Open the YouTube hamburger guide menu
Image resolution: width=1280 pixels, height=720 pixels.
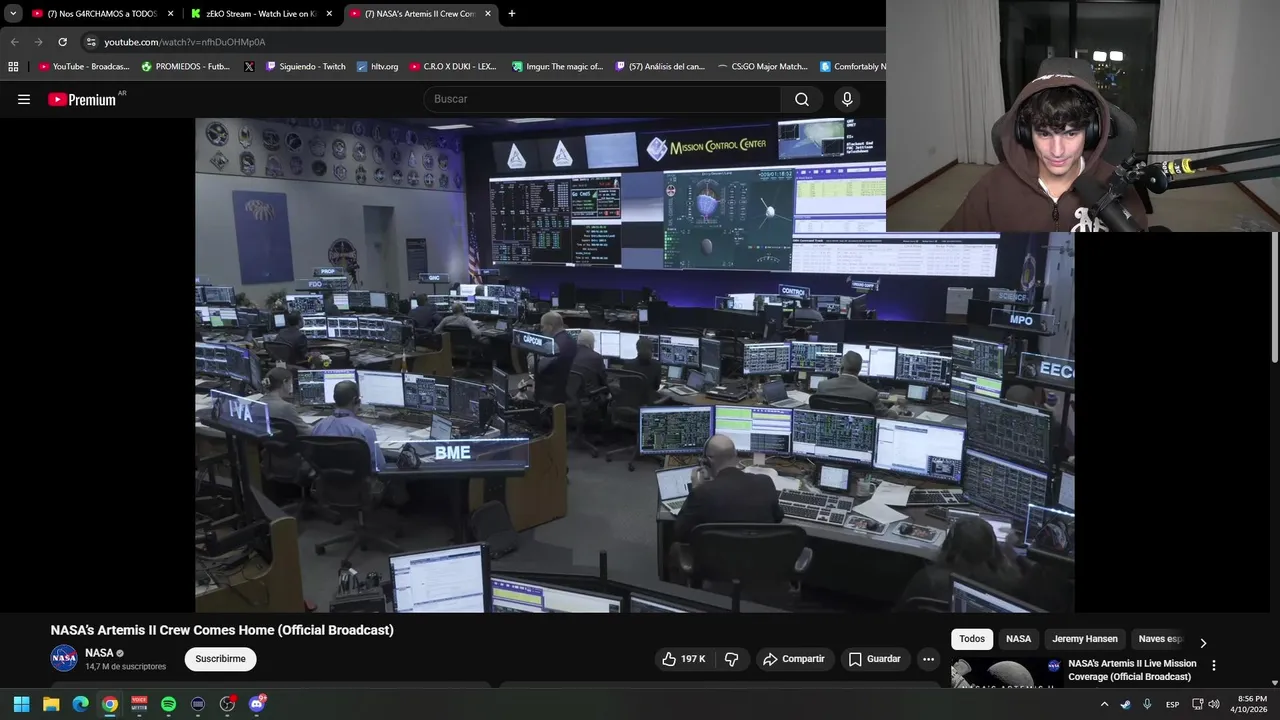pos(24,99)
